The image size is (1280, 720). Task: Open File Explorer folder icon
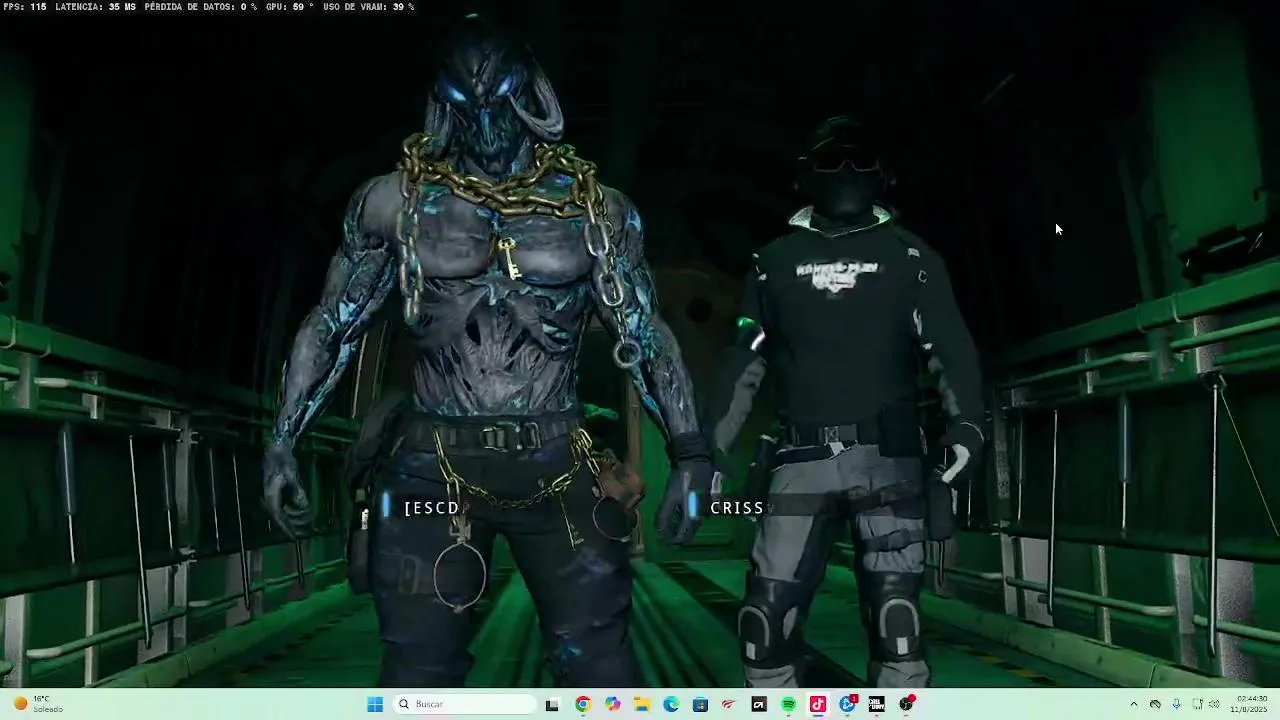642,704
